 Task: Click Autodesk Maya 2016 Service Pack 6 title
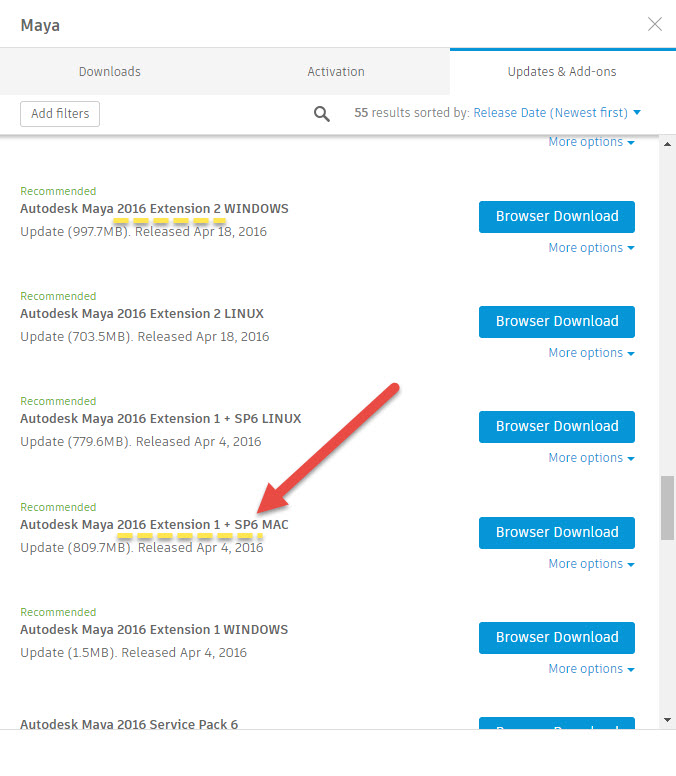click(129, 724)
